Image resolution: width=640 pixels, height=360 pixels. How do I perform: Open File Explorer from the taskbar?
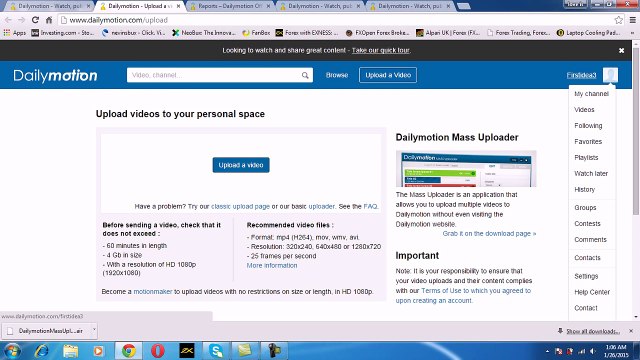[x=70, y=351]
